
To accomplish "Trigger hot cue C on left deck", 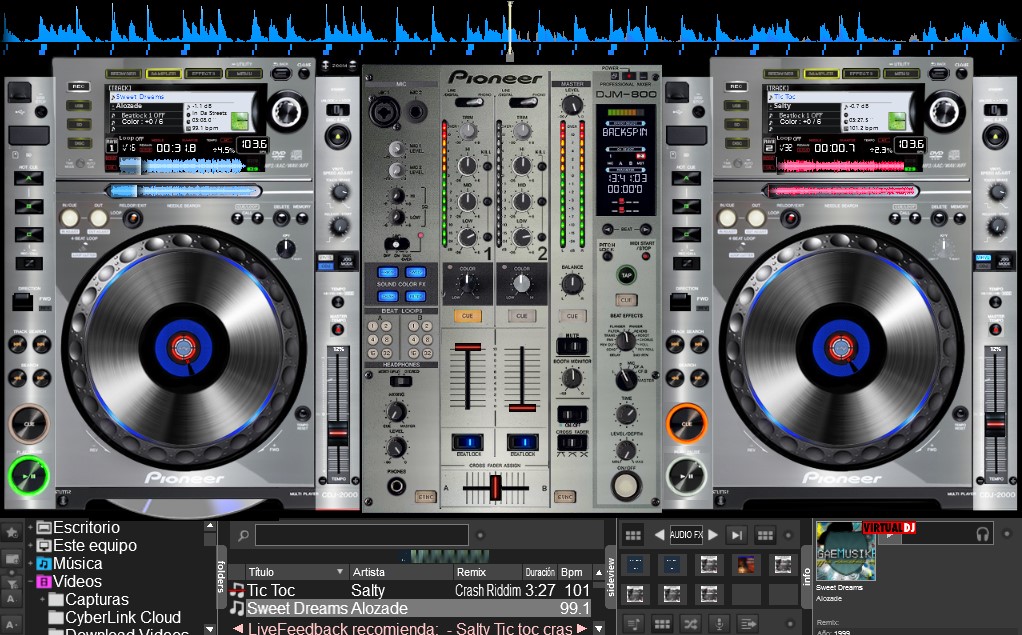I will (29, 234).
